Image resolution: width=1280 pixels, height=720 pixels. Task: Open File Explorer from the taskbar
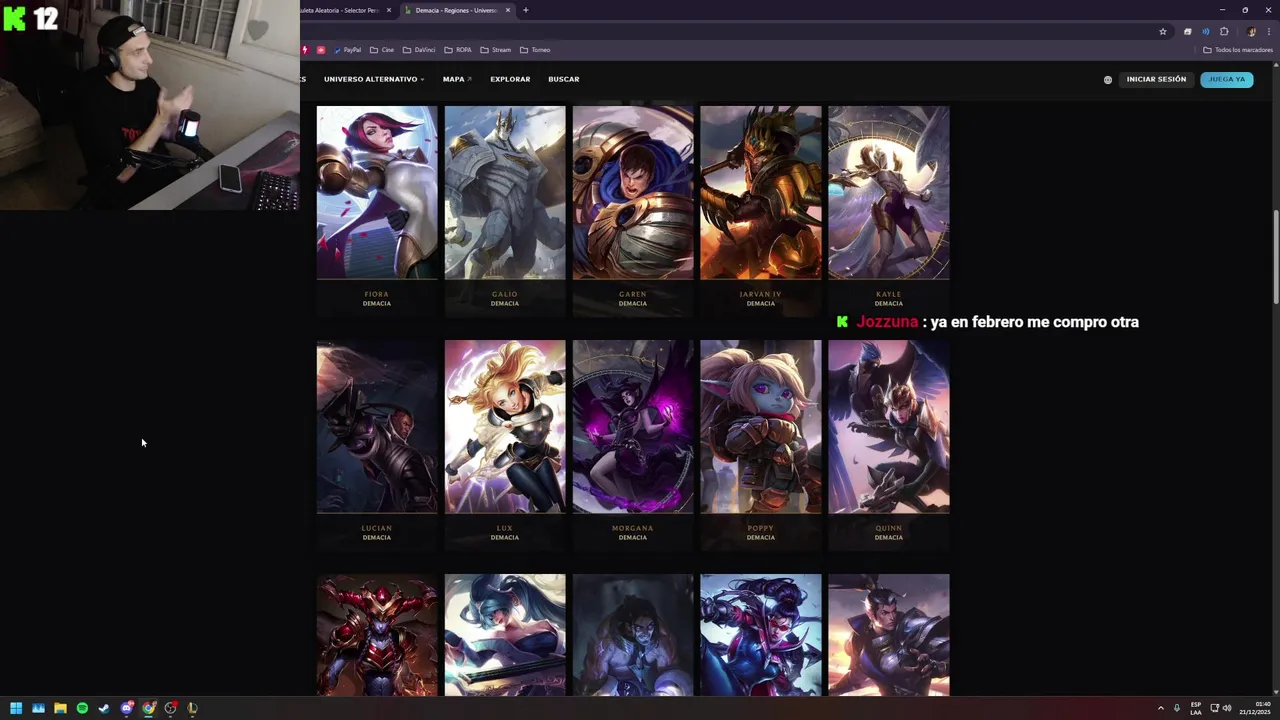coord(60,708)
